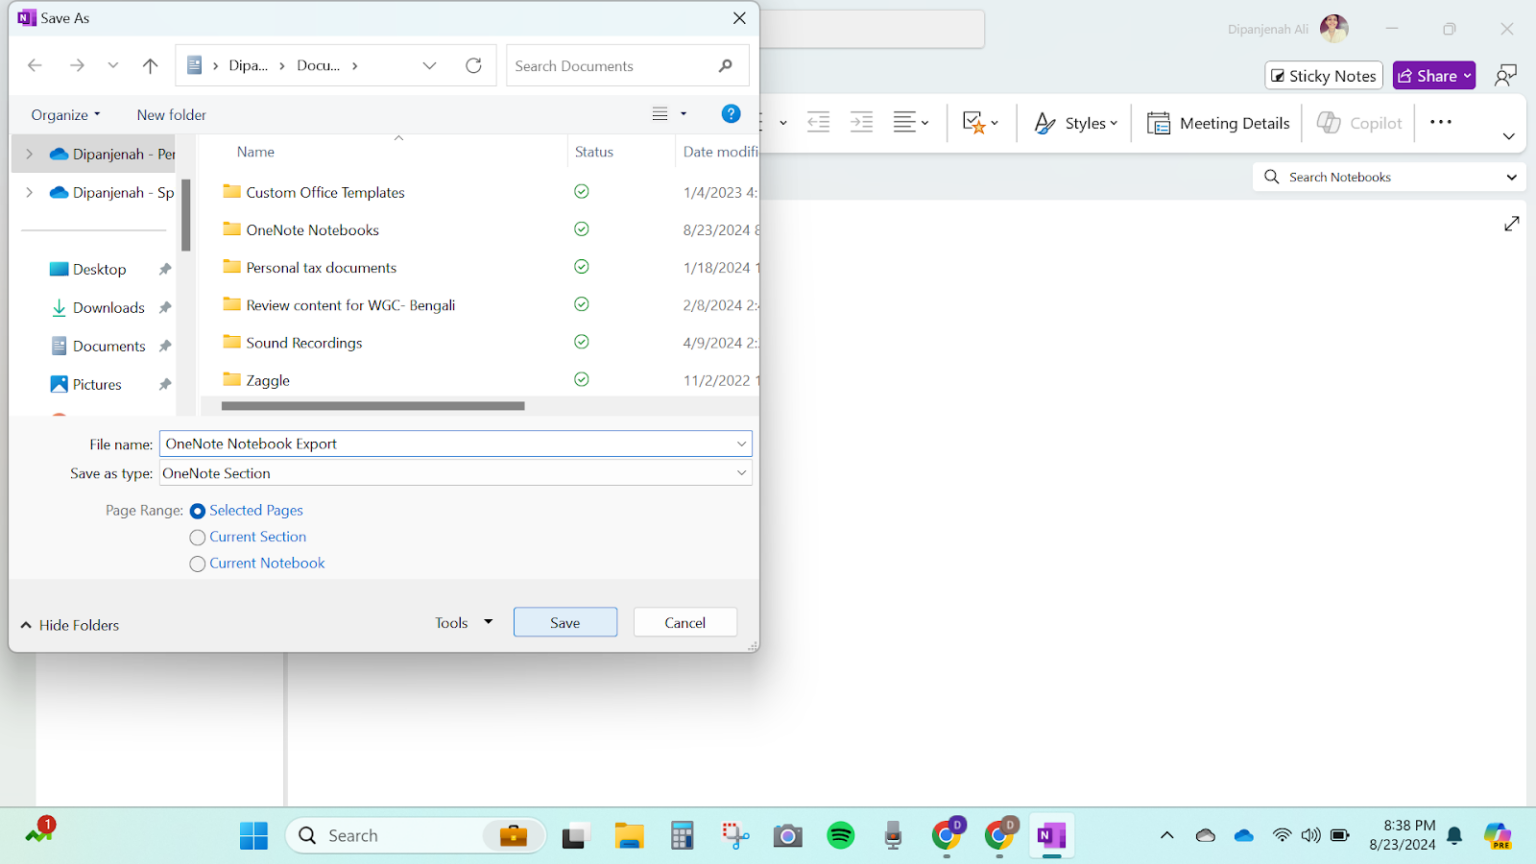Click the Decrease Indent icon

point(818,122)
